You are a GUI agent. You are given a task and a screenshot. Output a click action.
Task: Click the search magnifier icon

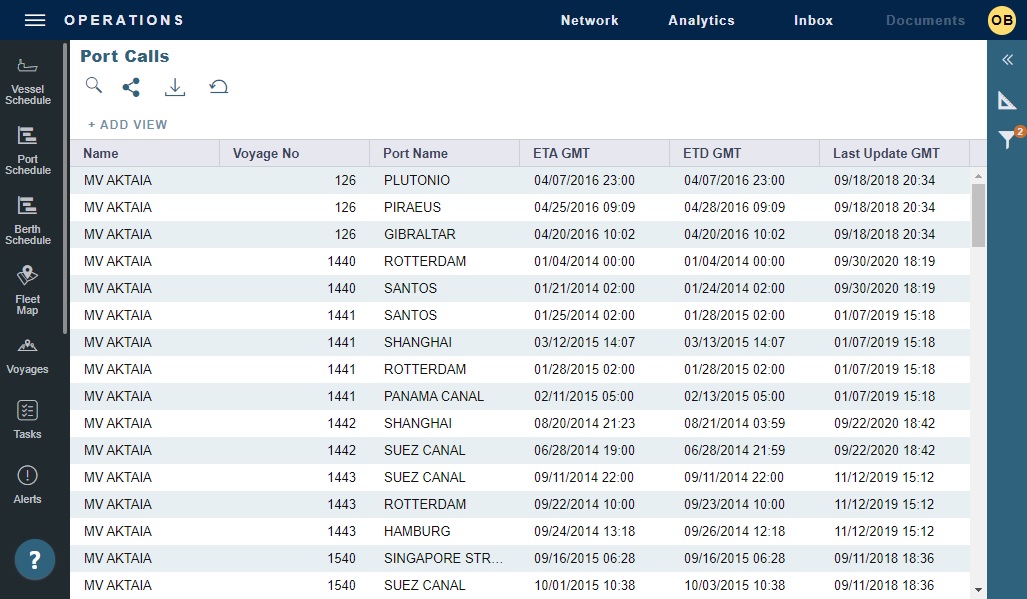tap(94, 86)
